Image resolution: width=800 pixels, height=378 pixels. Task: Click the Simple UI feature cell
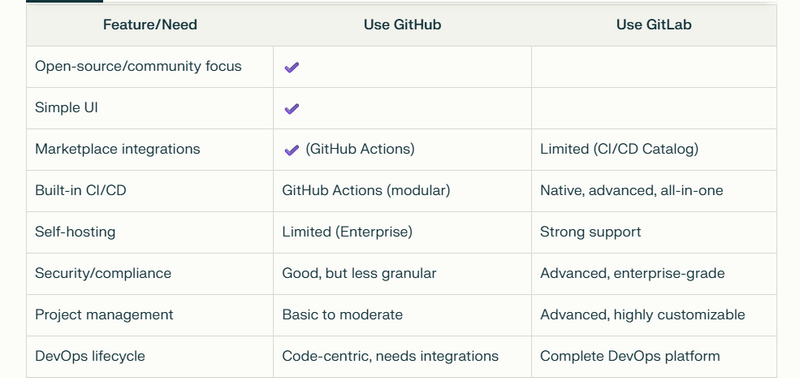click(x=150, y=108)
